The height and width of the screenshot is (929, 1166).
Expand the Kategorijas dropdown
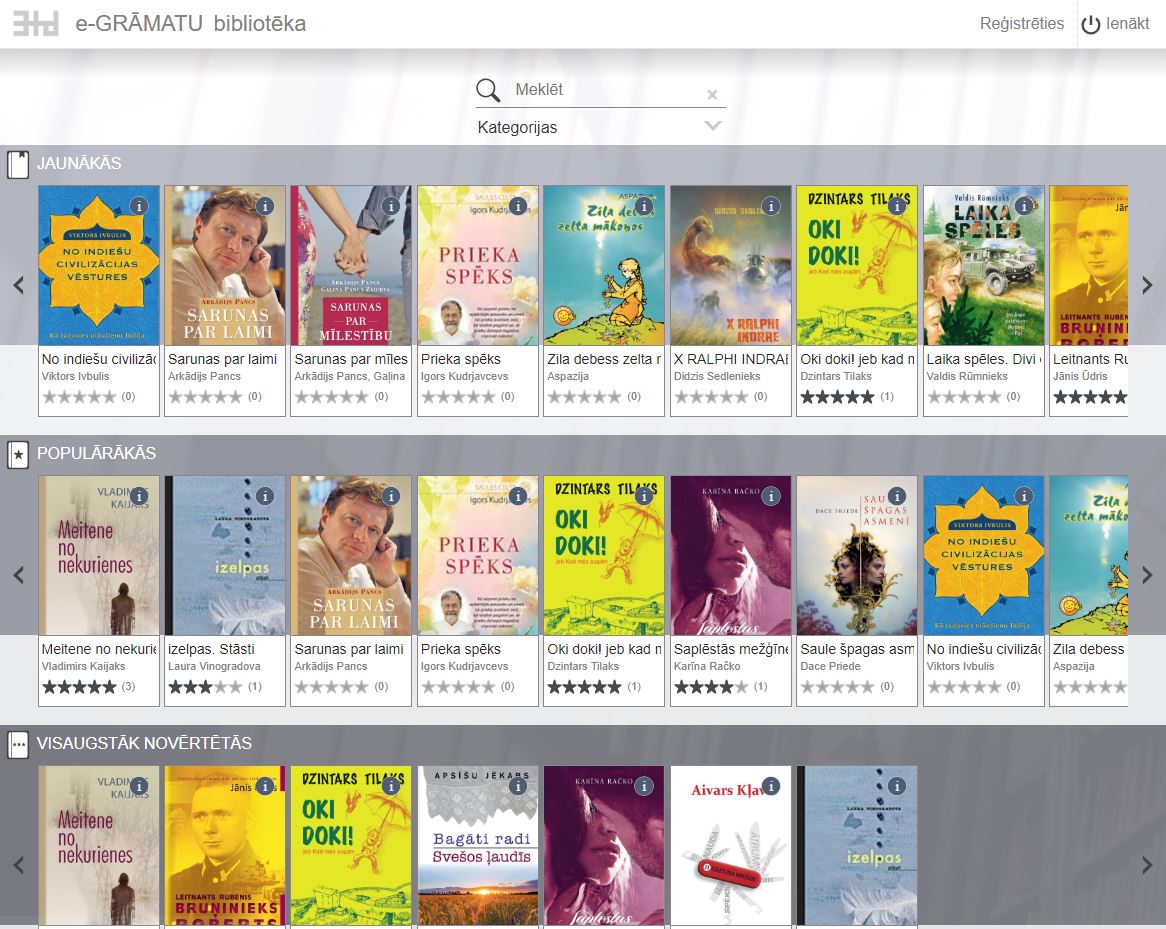point(712,126)
